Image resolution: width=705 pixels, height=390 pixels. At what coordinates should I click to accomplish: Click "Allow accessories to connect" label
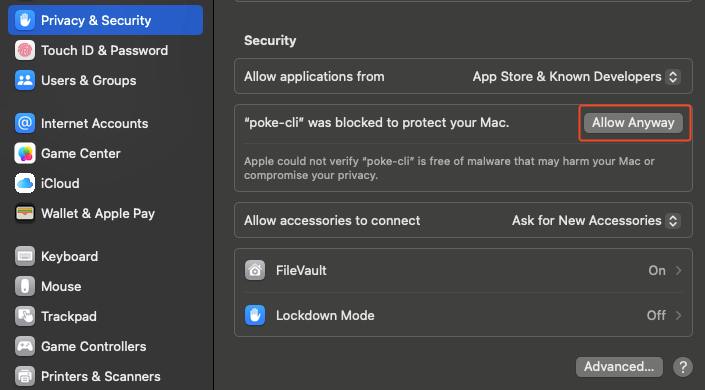click(332, 220)
